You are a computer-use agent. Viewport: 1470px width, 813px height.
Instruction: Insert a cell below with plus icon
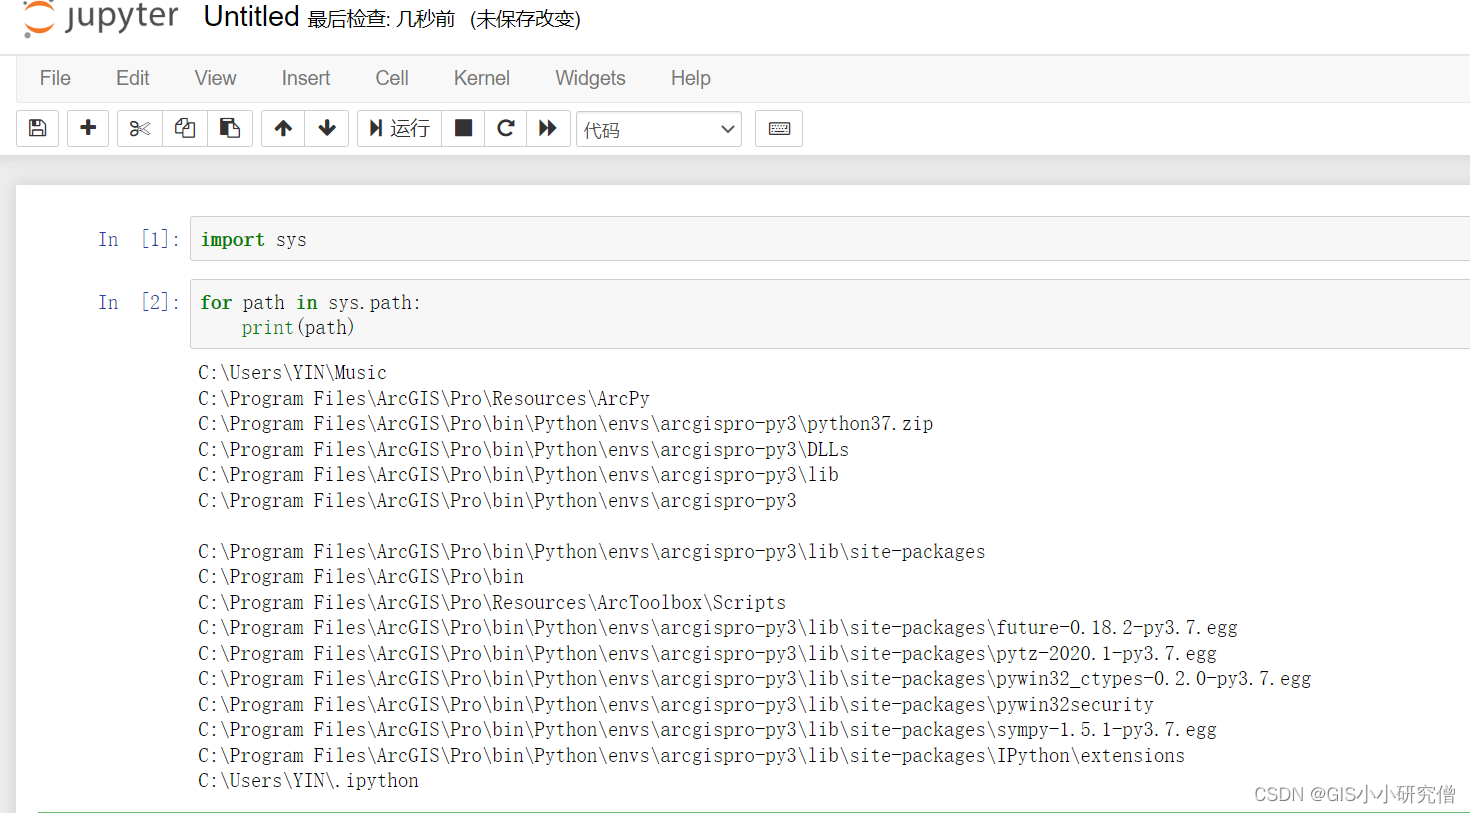[x=88, y=128]
